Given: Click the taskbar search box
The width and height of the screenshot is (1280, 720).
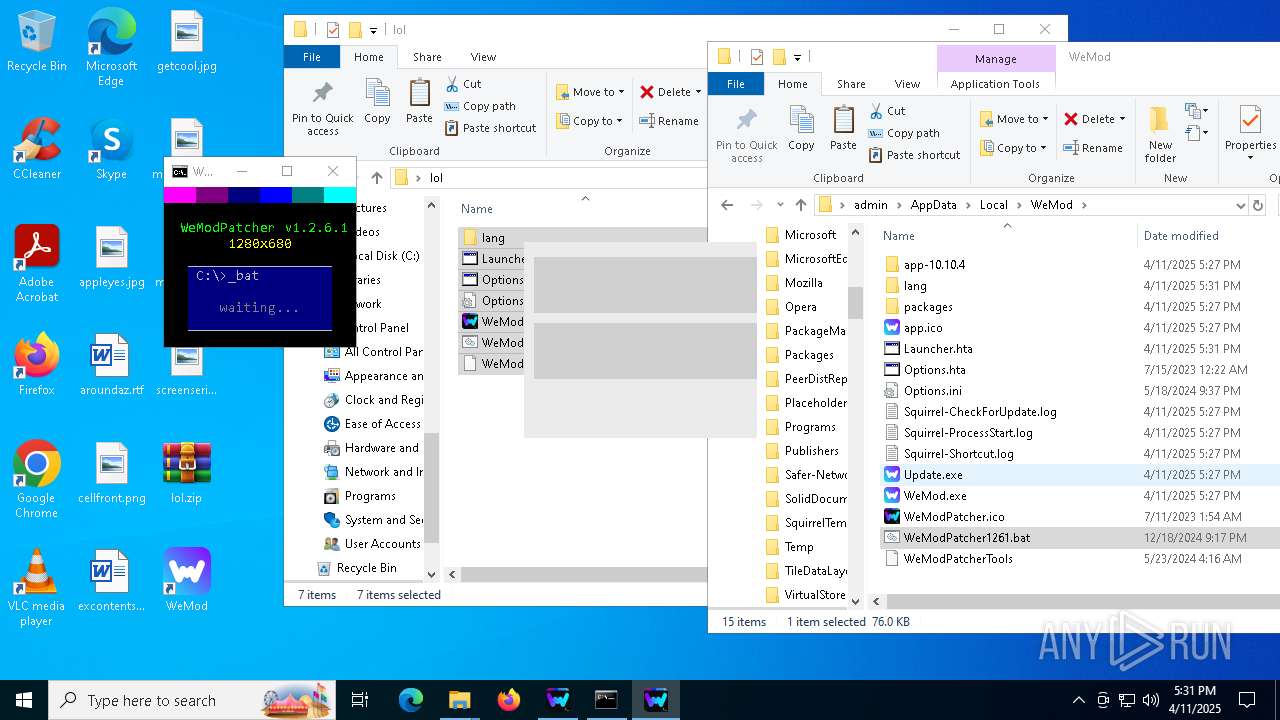Looking at the screenshot, I should pos(192,700).
